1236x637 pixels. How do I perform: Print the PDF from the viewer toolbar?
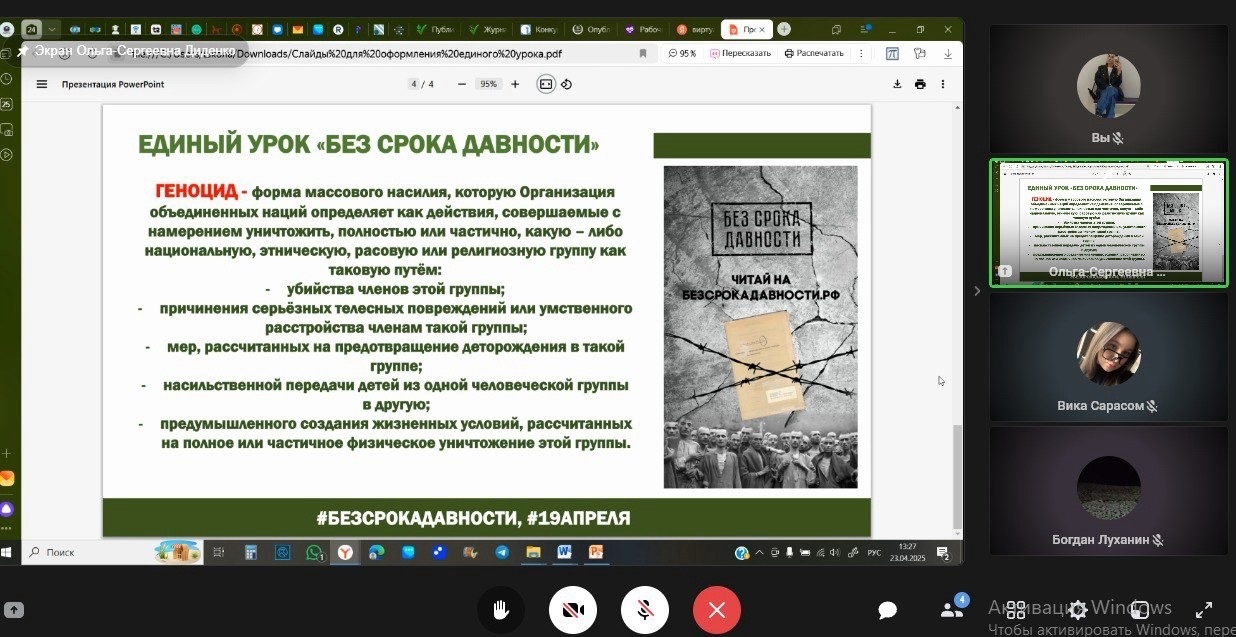[920, 84]
